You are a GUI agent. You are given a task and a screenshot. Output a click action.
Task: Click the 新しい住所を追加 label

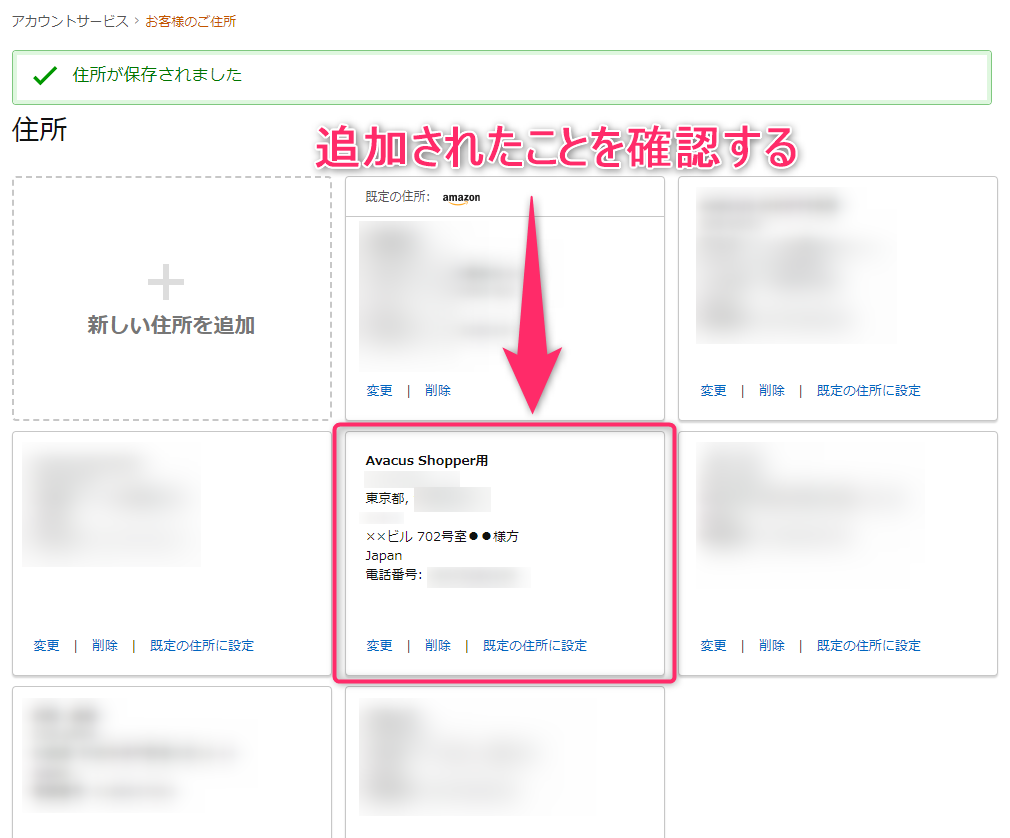pyautogui.click(x=171, y=325)
